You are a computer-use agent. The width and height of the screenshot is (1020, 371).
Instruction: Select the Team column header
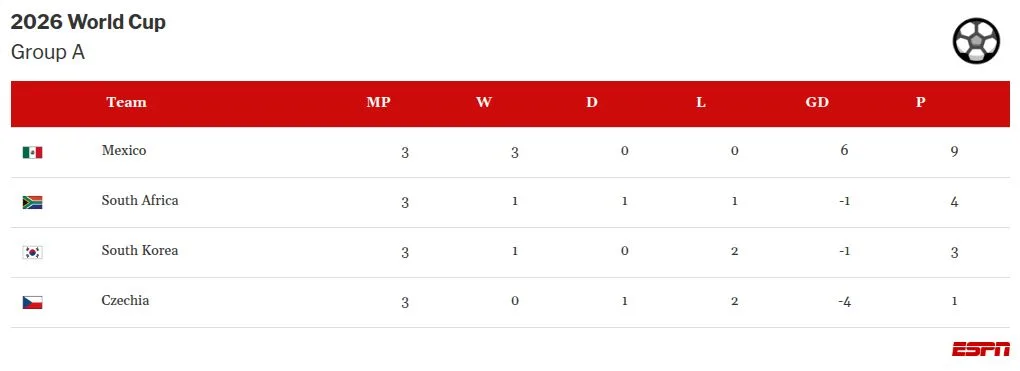(x=126, y=102)
